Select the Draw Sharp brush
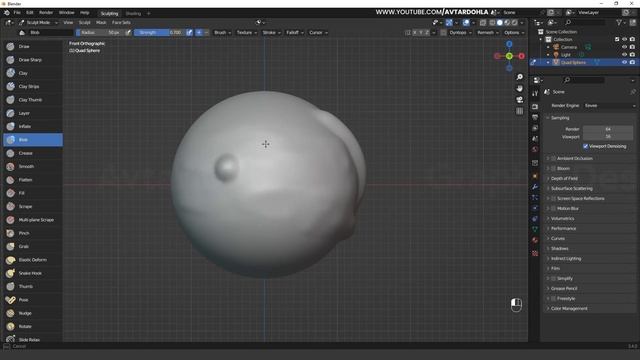Image resolution: width=640 pixels, height=360 pixels. pos(33,60)
